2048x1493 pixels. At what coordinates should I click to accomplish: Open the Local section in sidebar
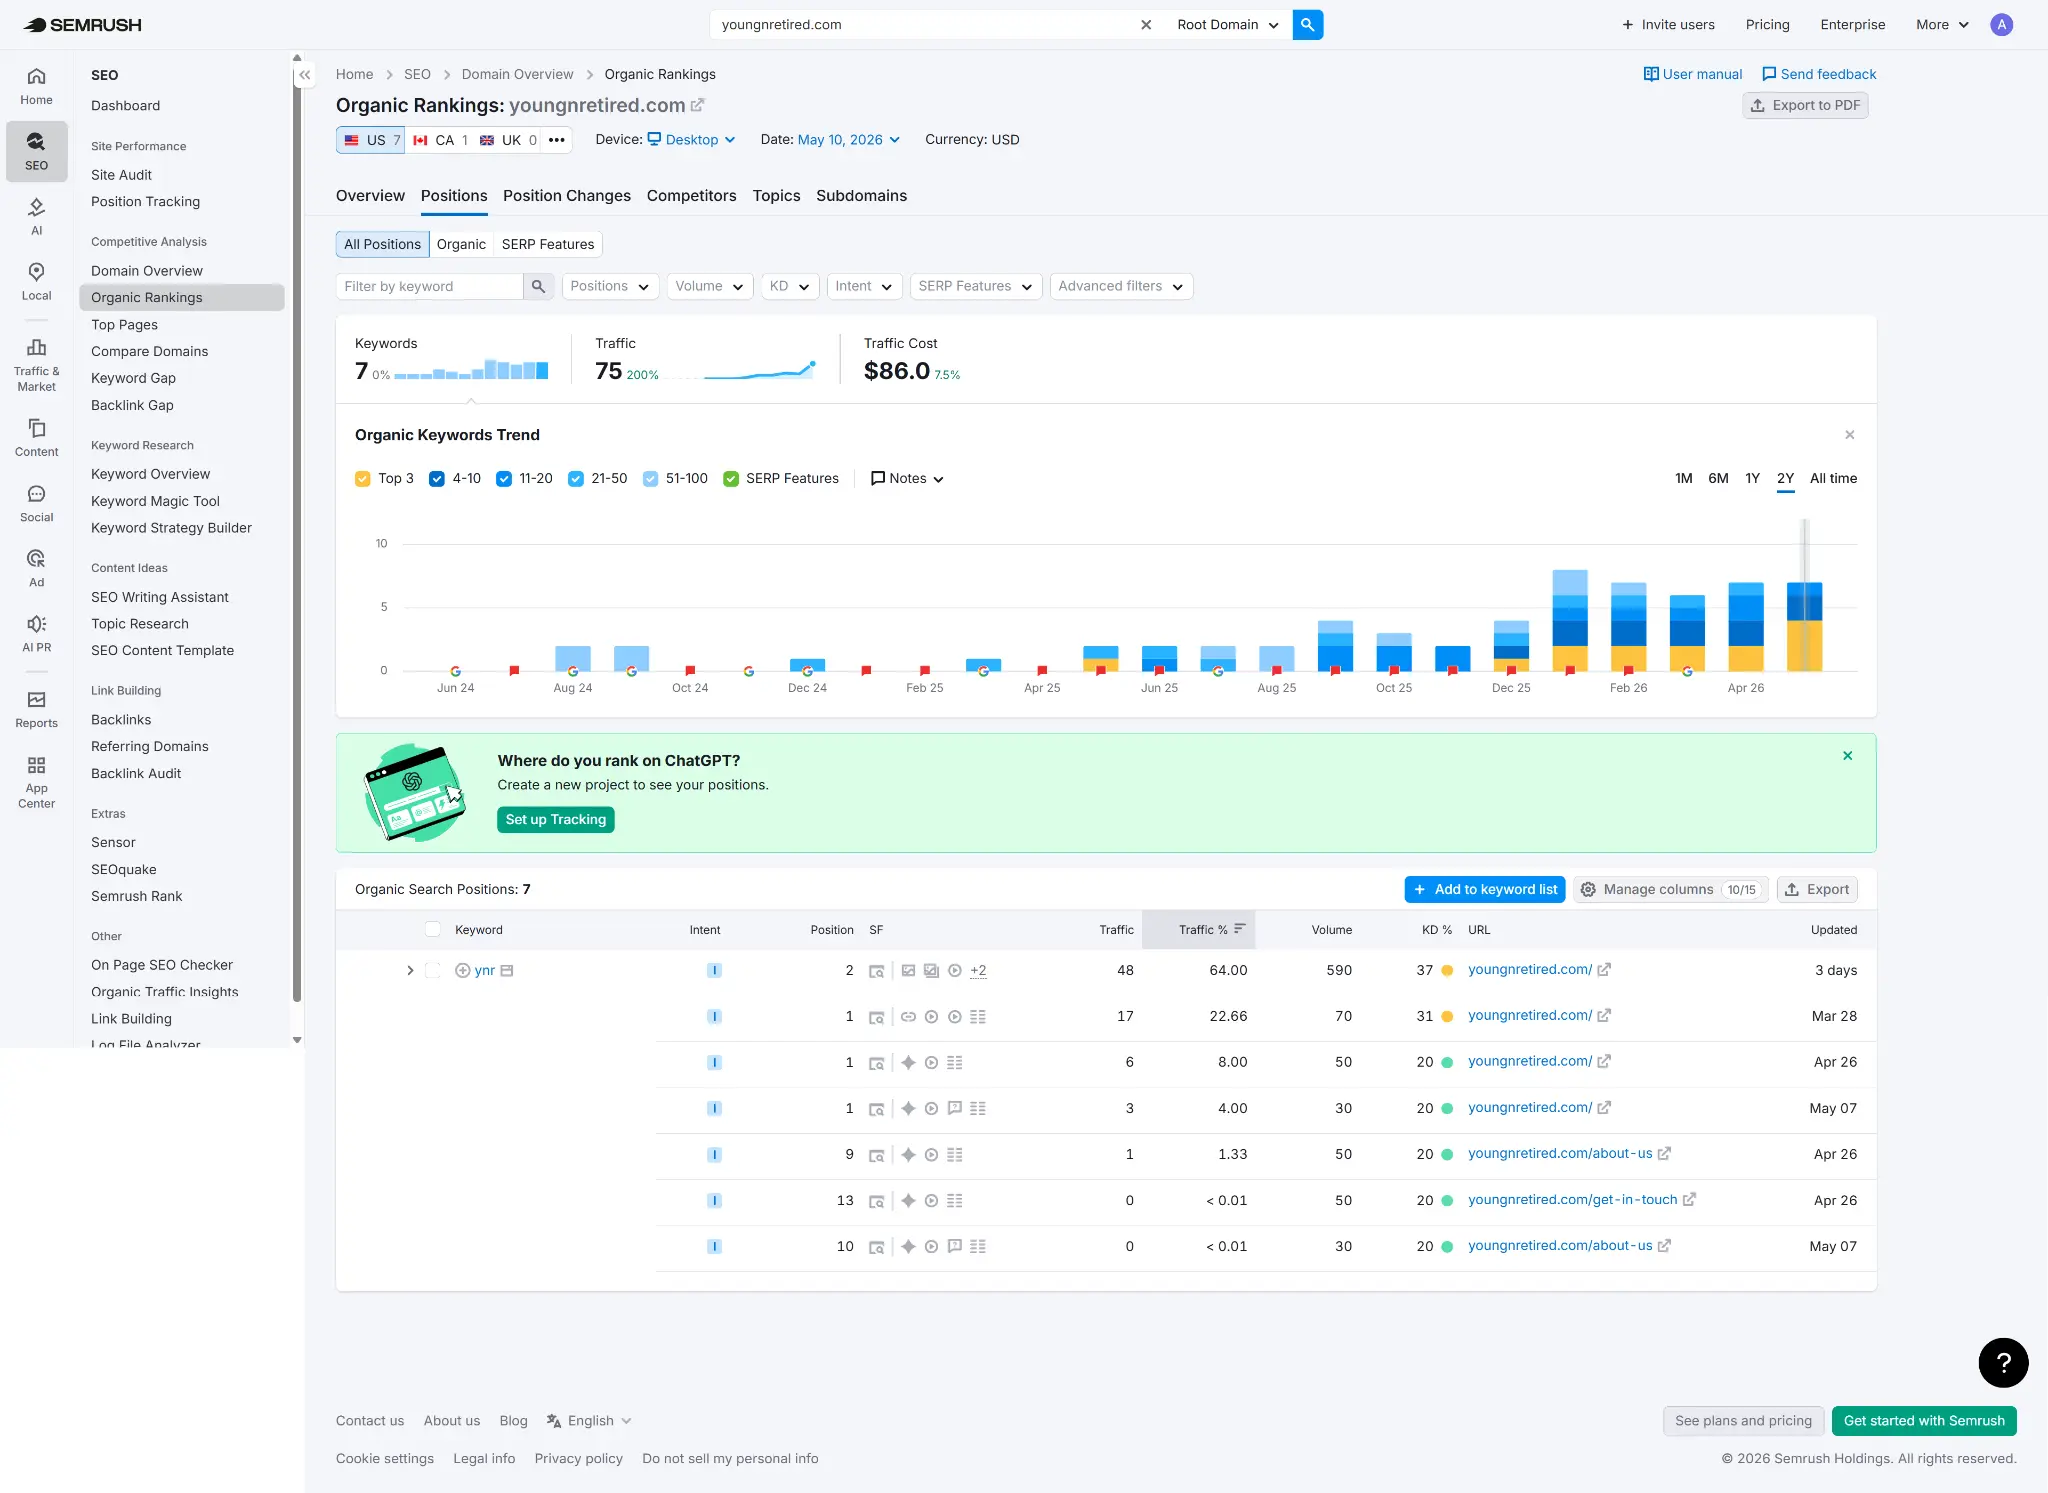(x=36, y=282)
